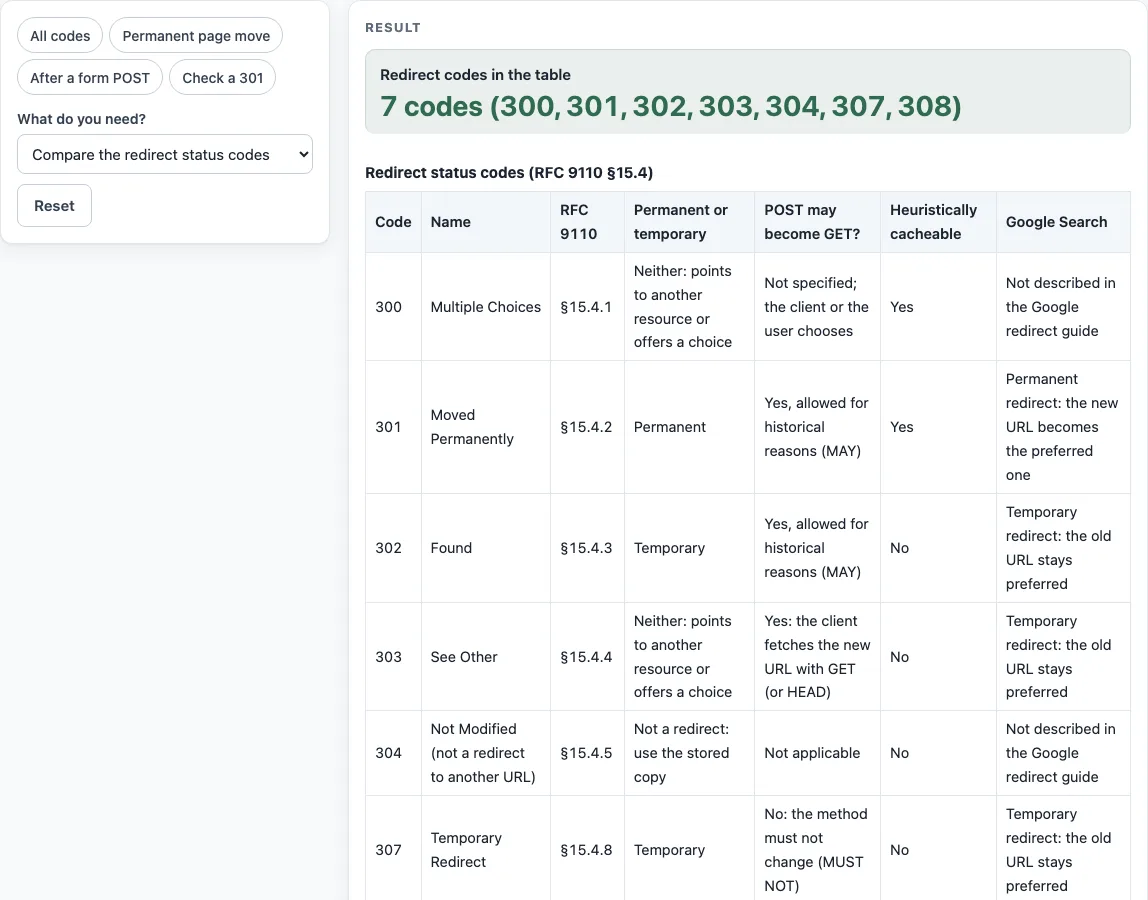Click the See Other name cell
Screen dimensions: 1148x900
coord(485,657)
